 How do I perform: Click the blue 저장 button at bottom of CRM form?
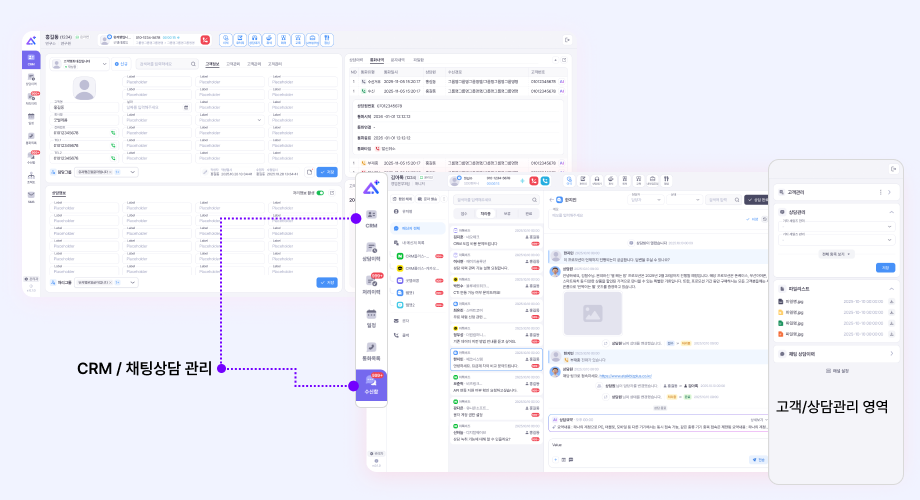point(327,282)
